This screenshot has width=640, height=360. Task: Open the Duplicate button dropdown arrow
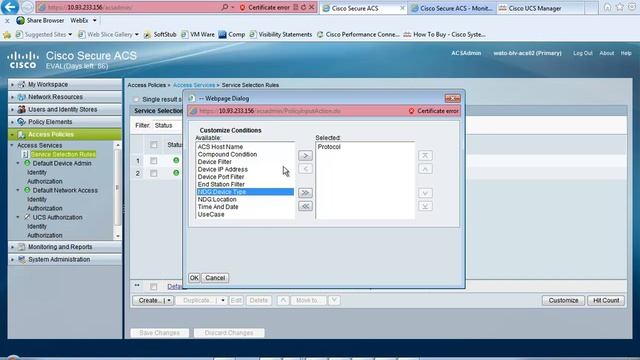click(223, 300)
